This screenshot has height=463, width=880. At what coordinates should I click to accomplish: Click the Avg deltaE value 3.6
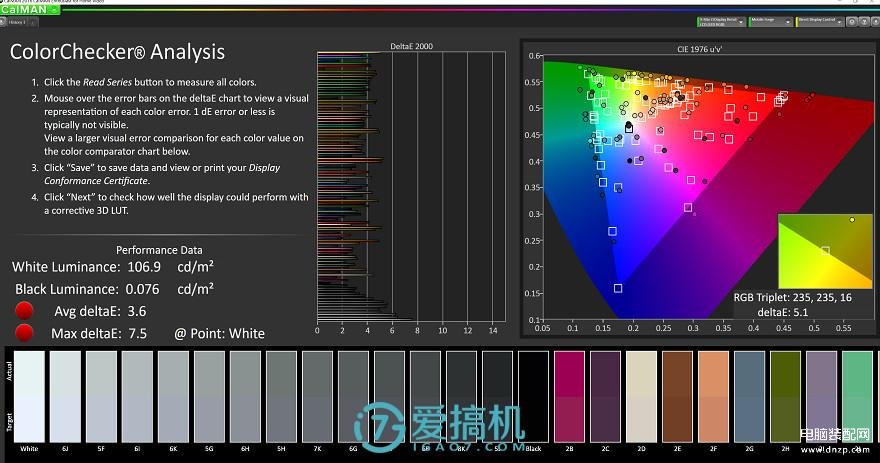[136, 311]
